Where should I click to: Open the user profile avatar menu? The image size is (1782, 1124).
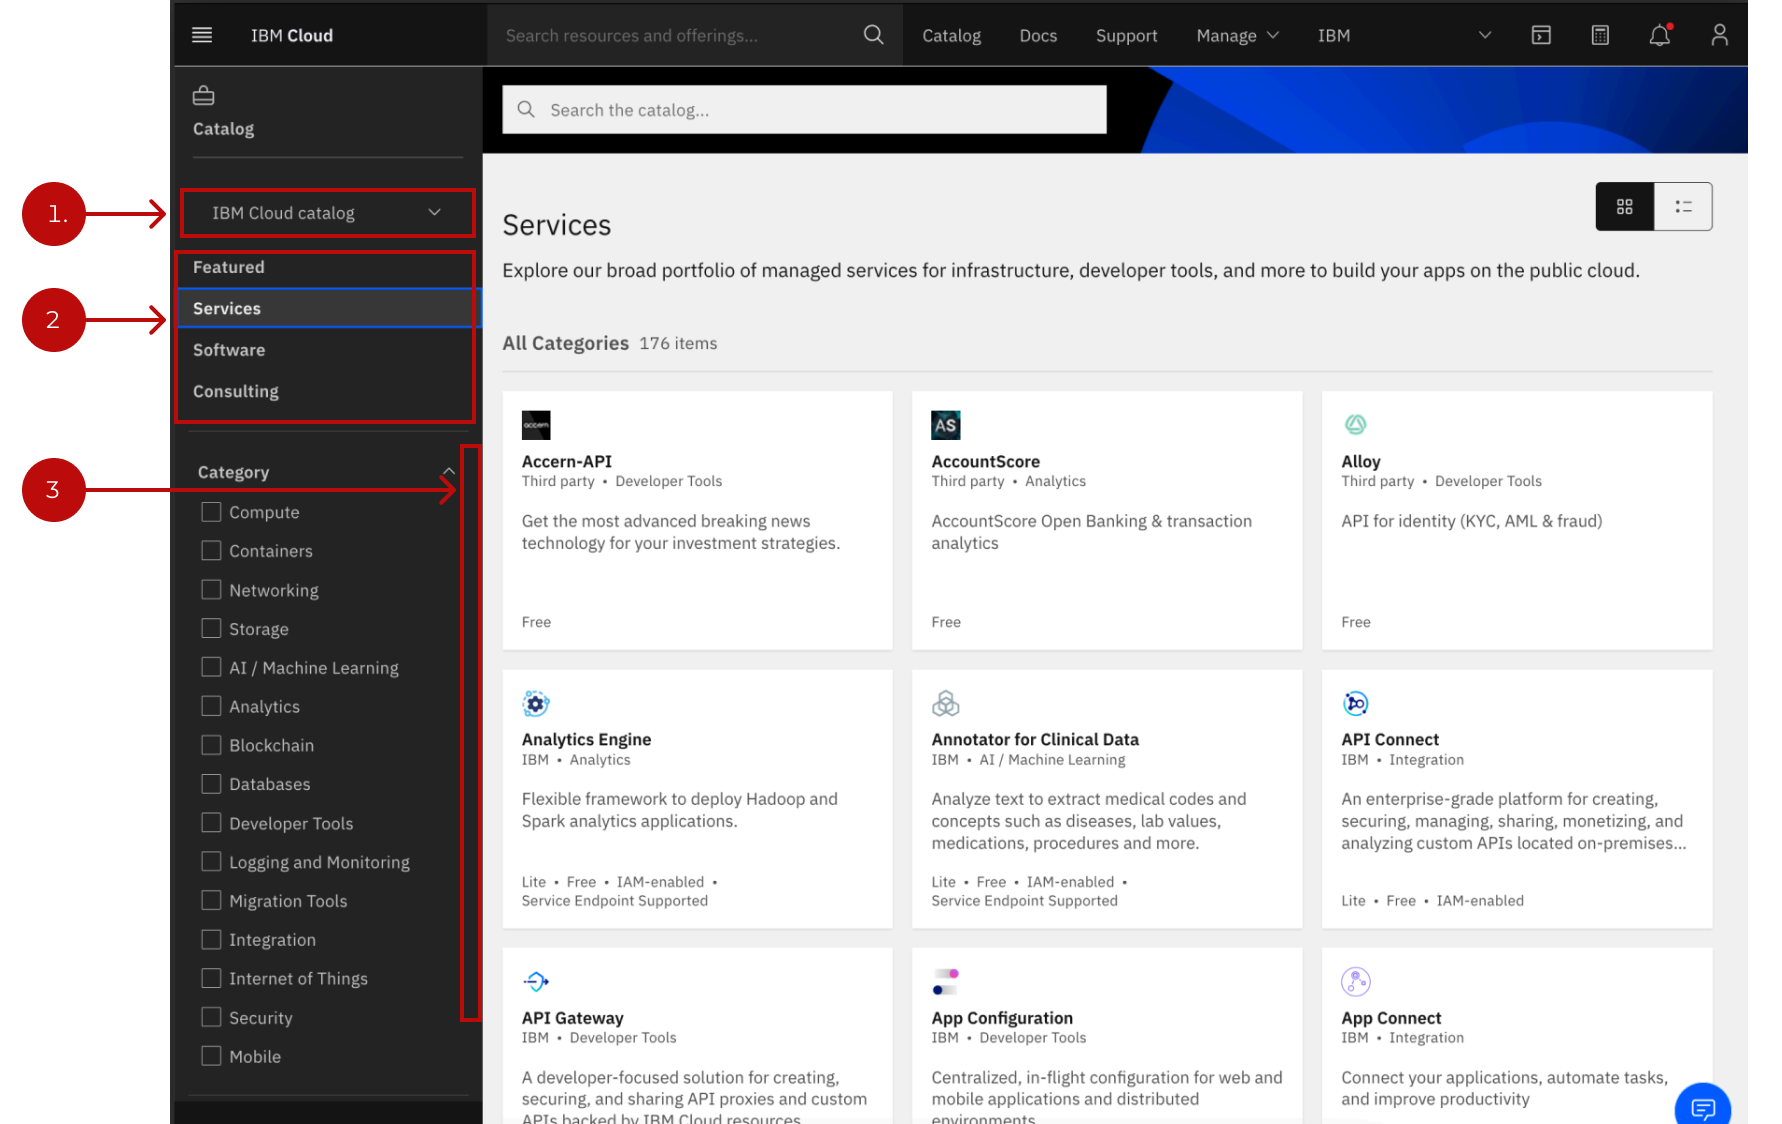[1719, 35]
